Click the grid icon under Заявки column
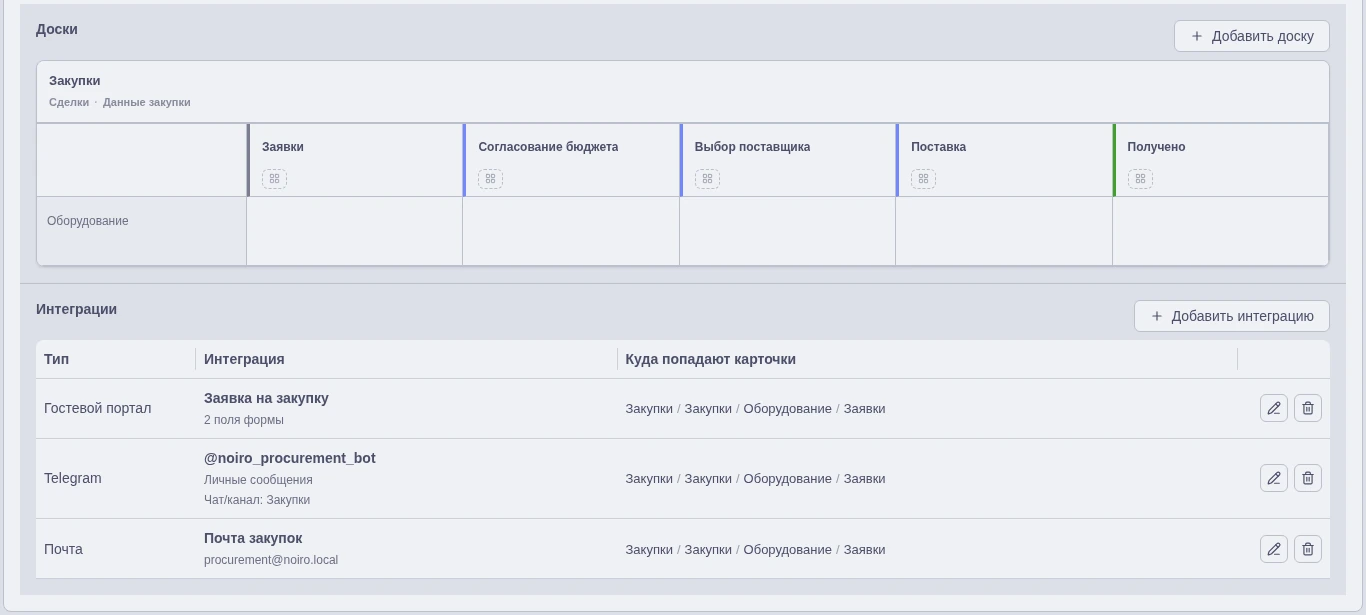The image size is (1366, 615). (x=274, y=179)
